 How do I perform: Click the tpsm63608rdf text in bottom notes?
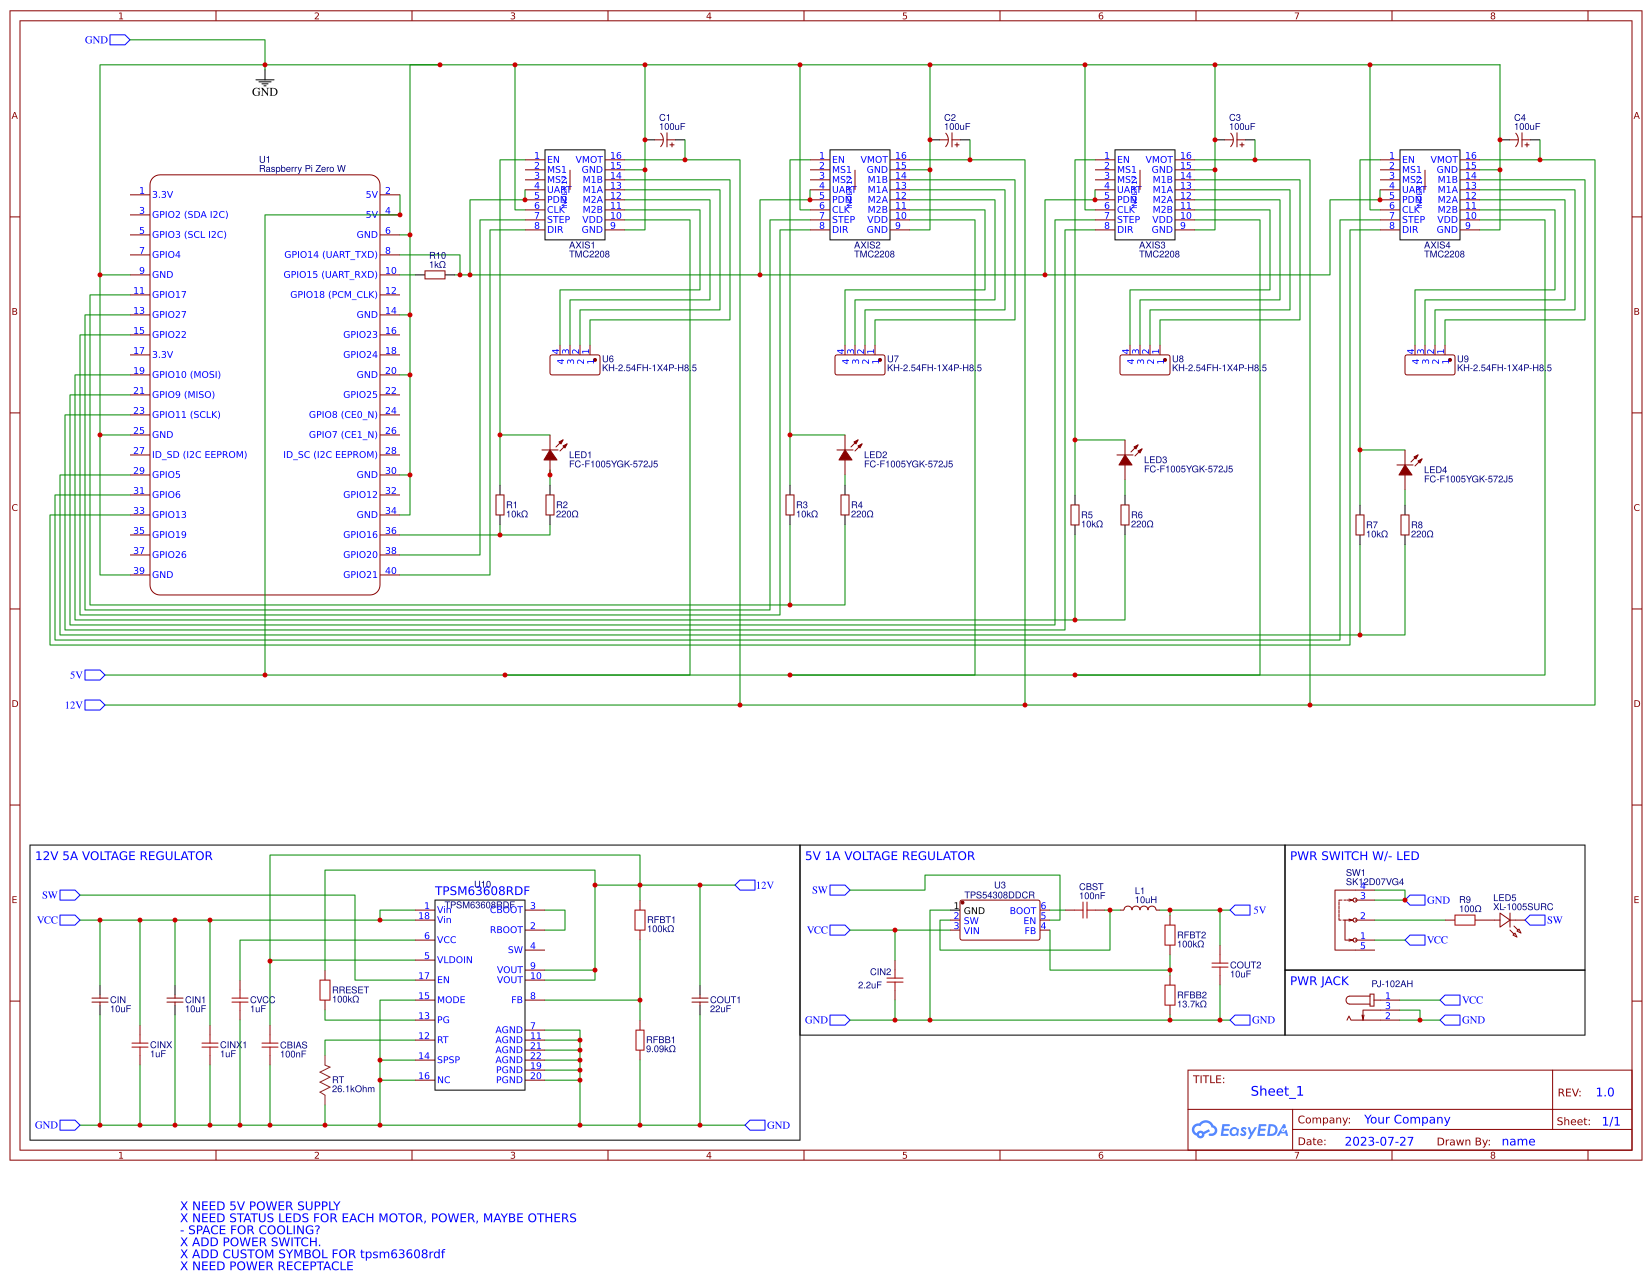point(403,1253)
